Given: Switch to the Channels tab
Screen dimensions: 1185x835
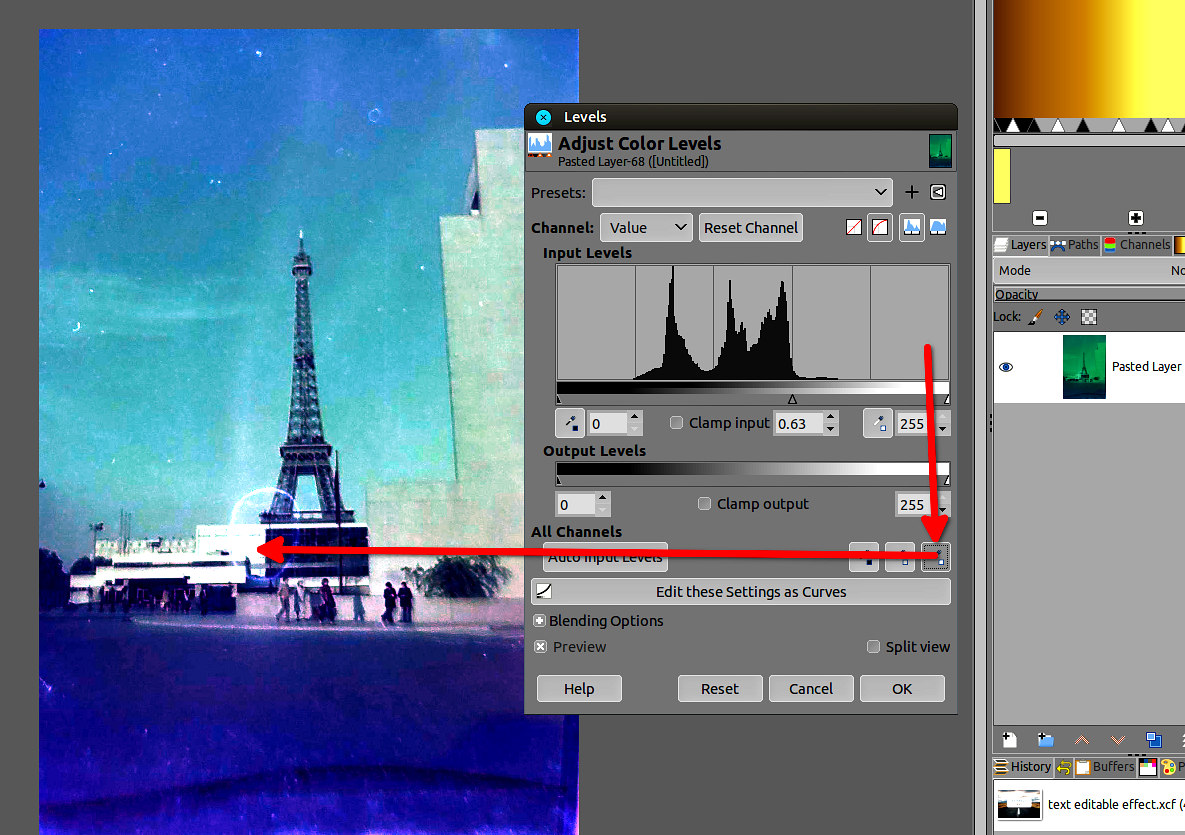Looking at the screenshot, I should pos(1137,244).
